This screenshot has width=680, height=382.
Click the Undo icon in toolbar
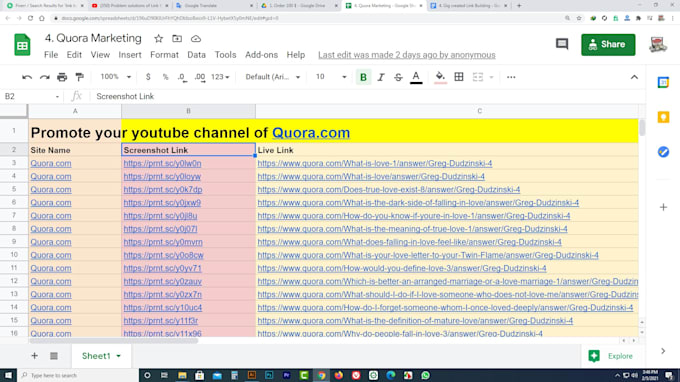click(x=27, y=77)
